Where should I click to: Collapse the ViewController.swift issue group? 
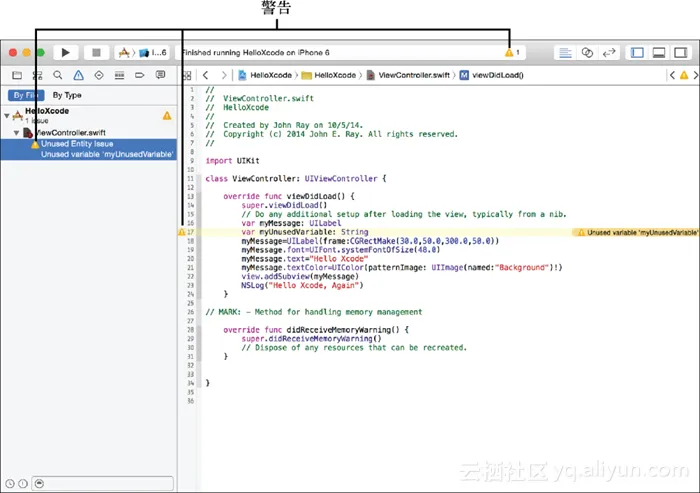coord(16,133)
